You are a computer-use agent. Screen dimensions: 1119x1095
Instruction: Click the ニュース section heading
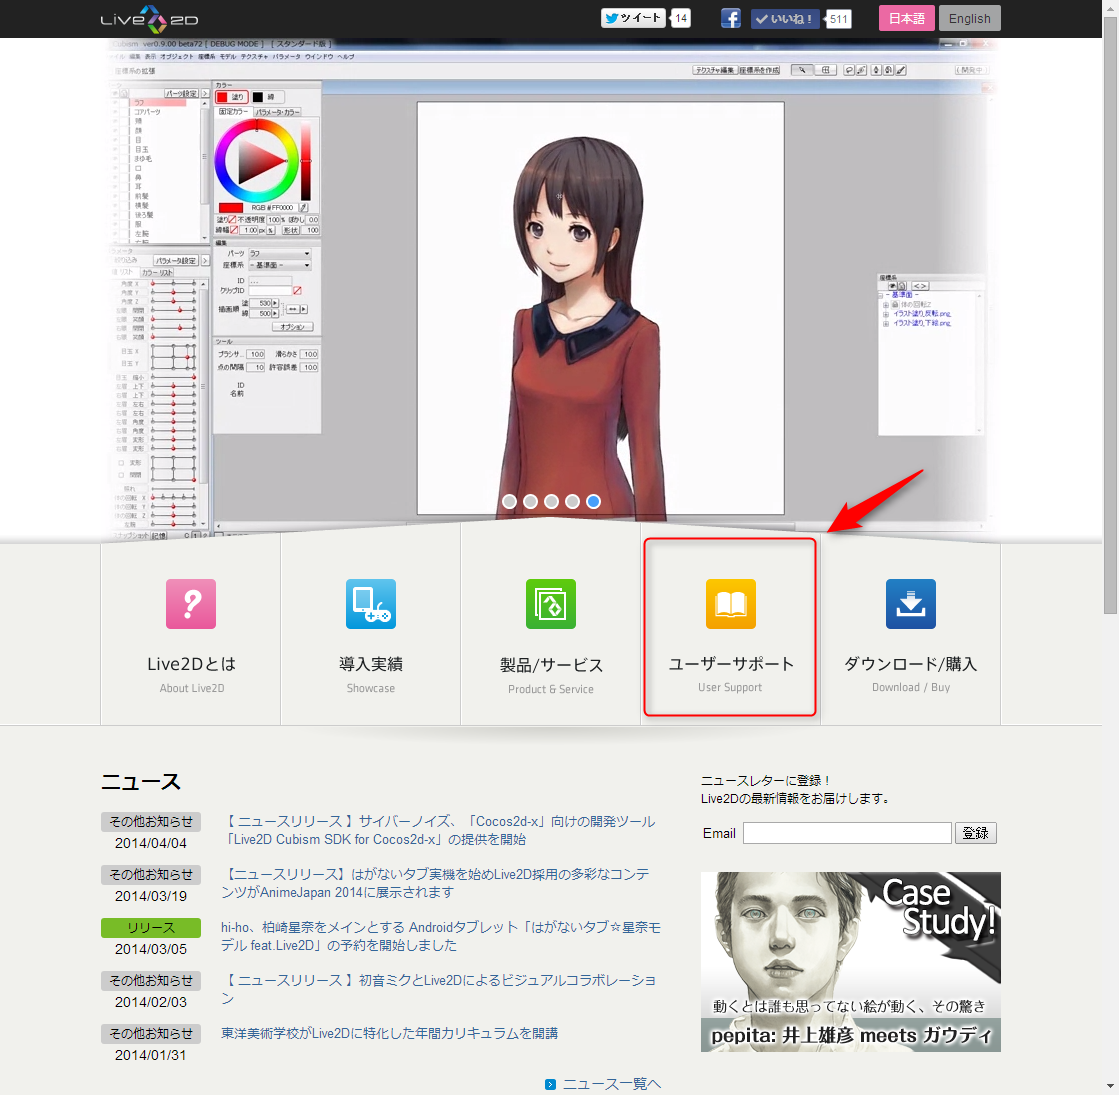141,782
